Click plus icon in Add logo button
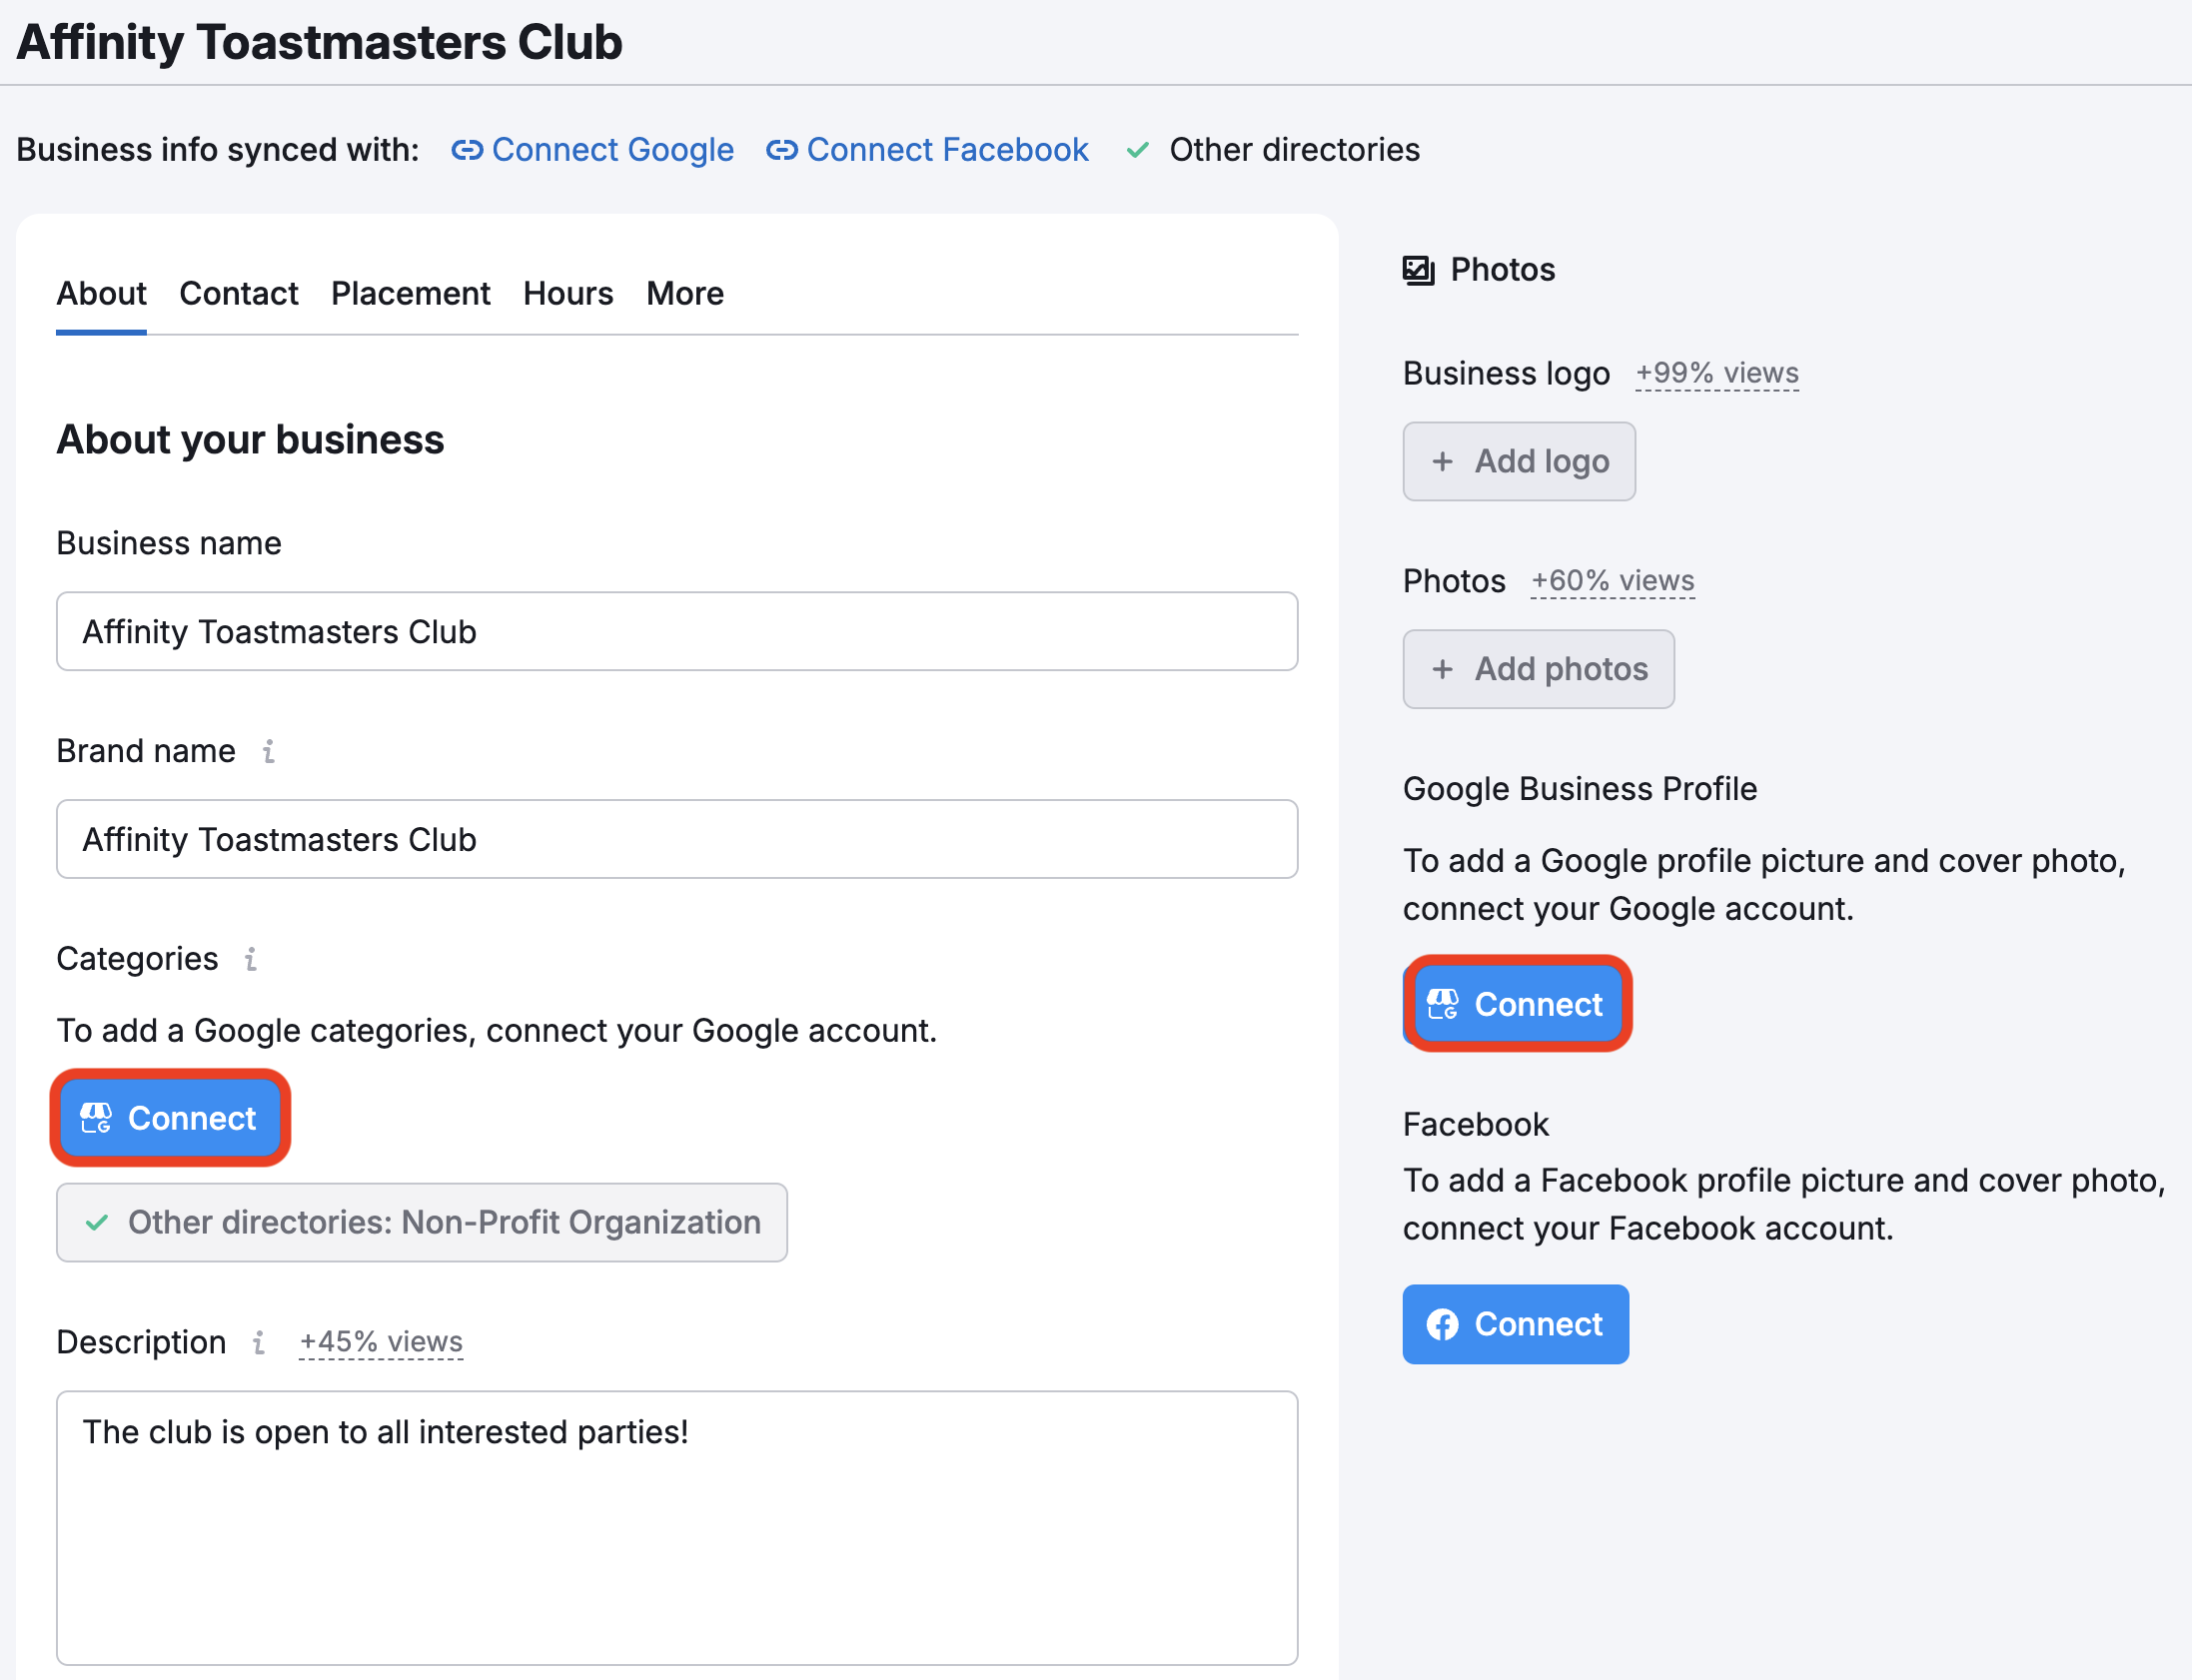This screenshot has height=1680, width=2192. 1442,461
